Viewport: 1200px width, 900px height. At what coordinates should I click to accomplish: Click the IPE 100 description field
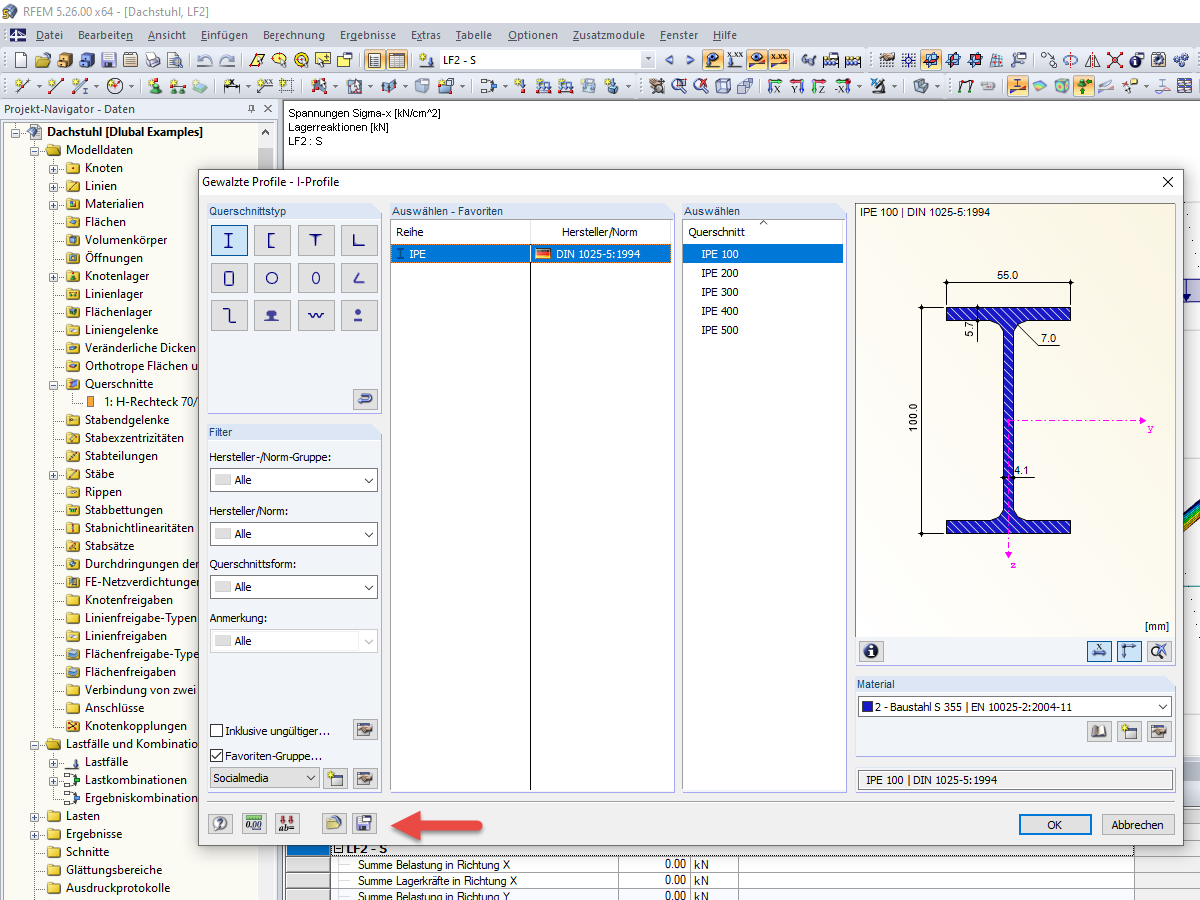(x=1014, y=780)
